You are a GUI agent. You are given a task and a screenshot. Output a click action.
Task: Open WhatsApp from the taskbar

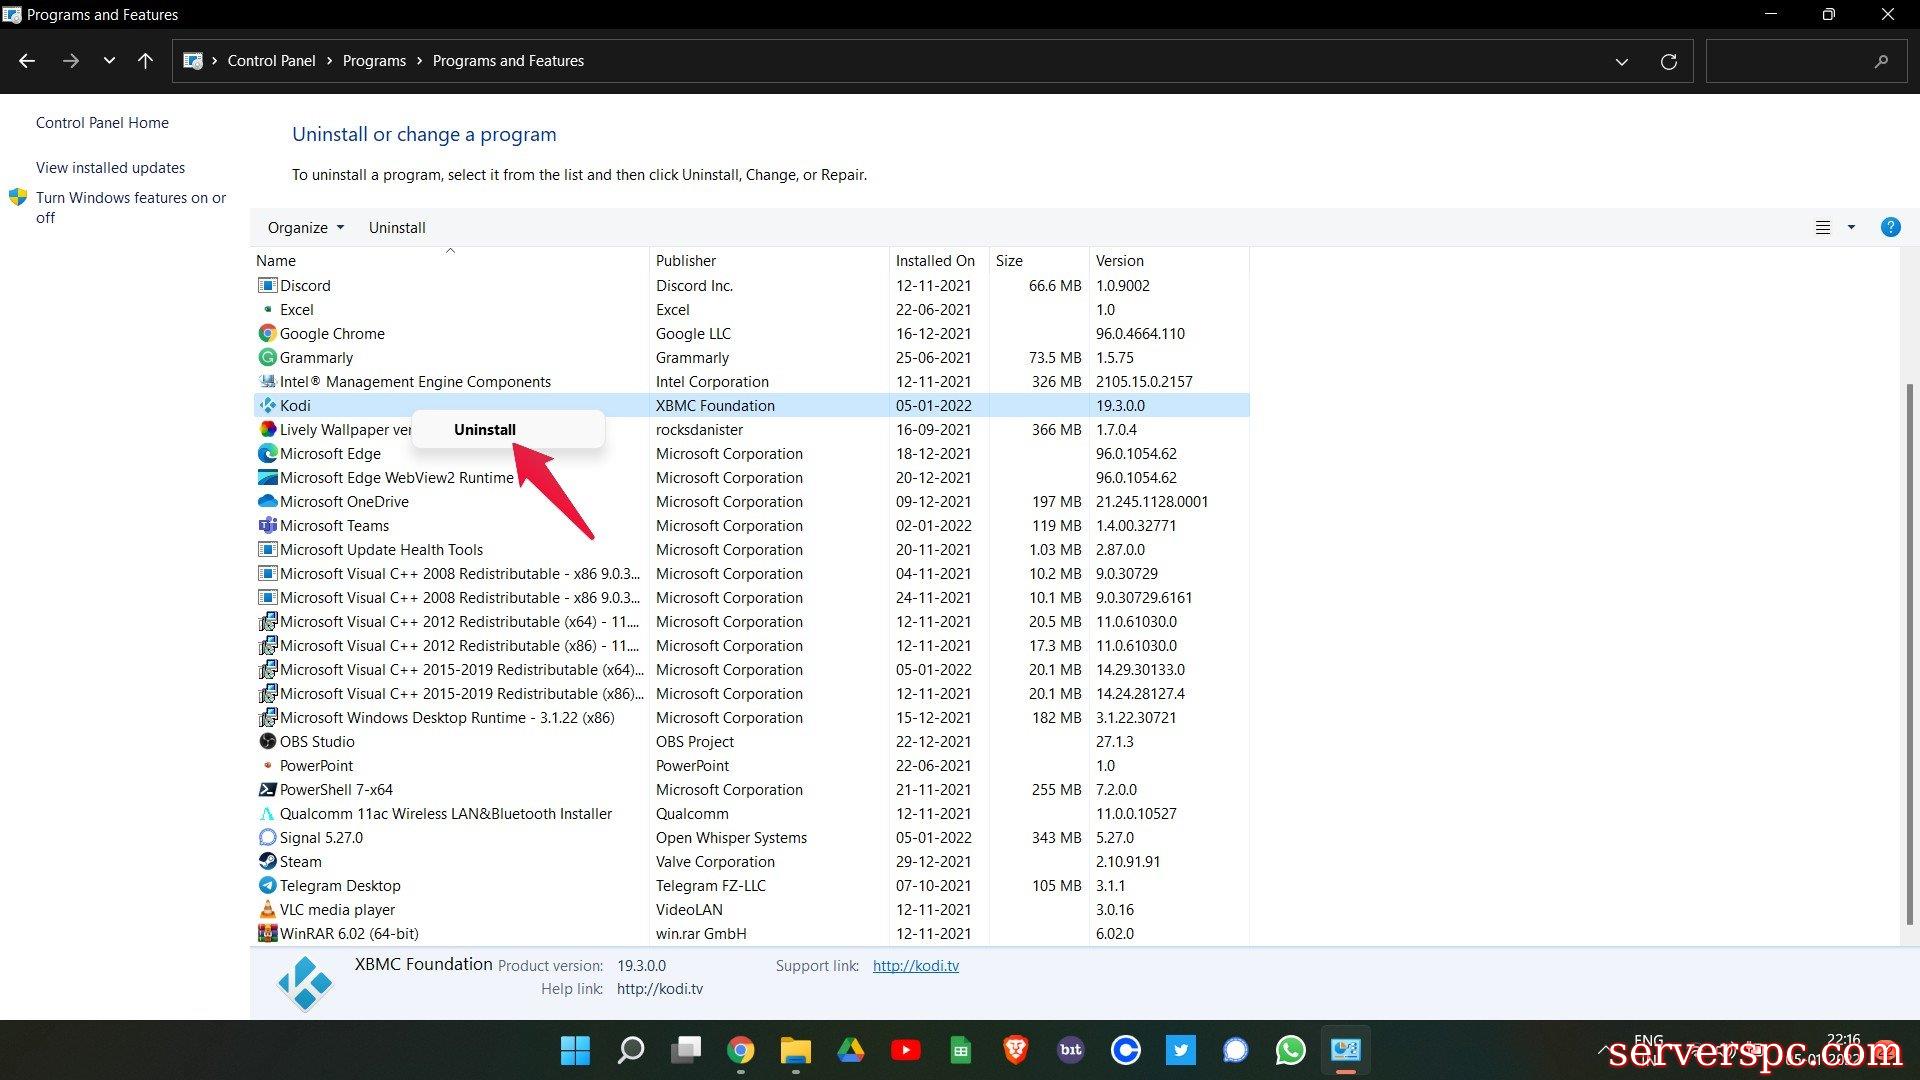(1290, 1050)
